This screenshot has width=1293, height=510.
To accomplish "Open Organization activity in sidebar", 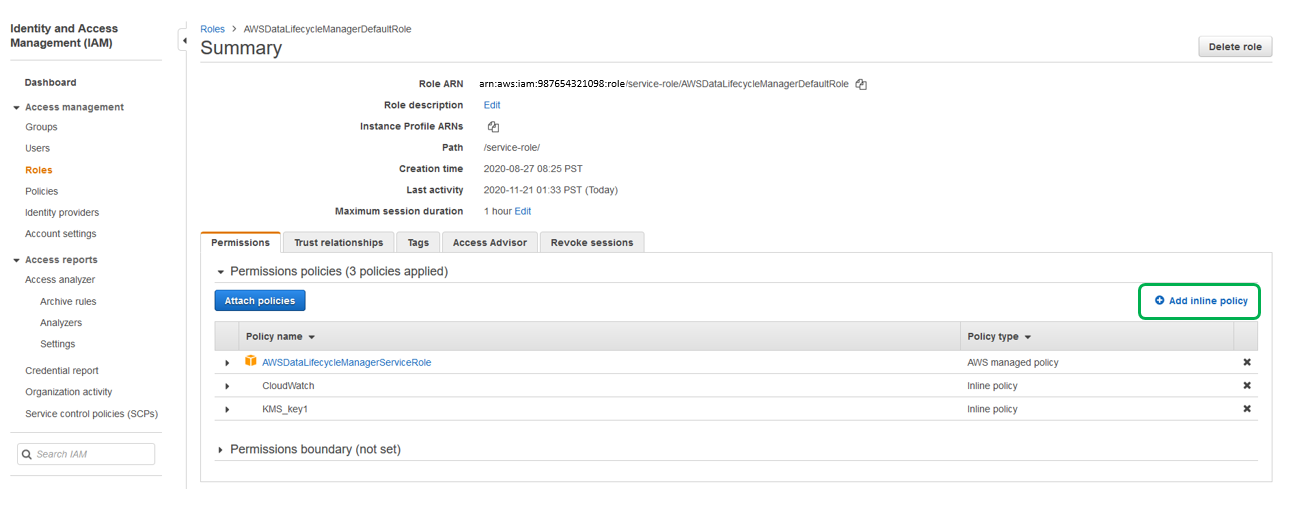I will [69, 392].
